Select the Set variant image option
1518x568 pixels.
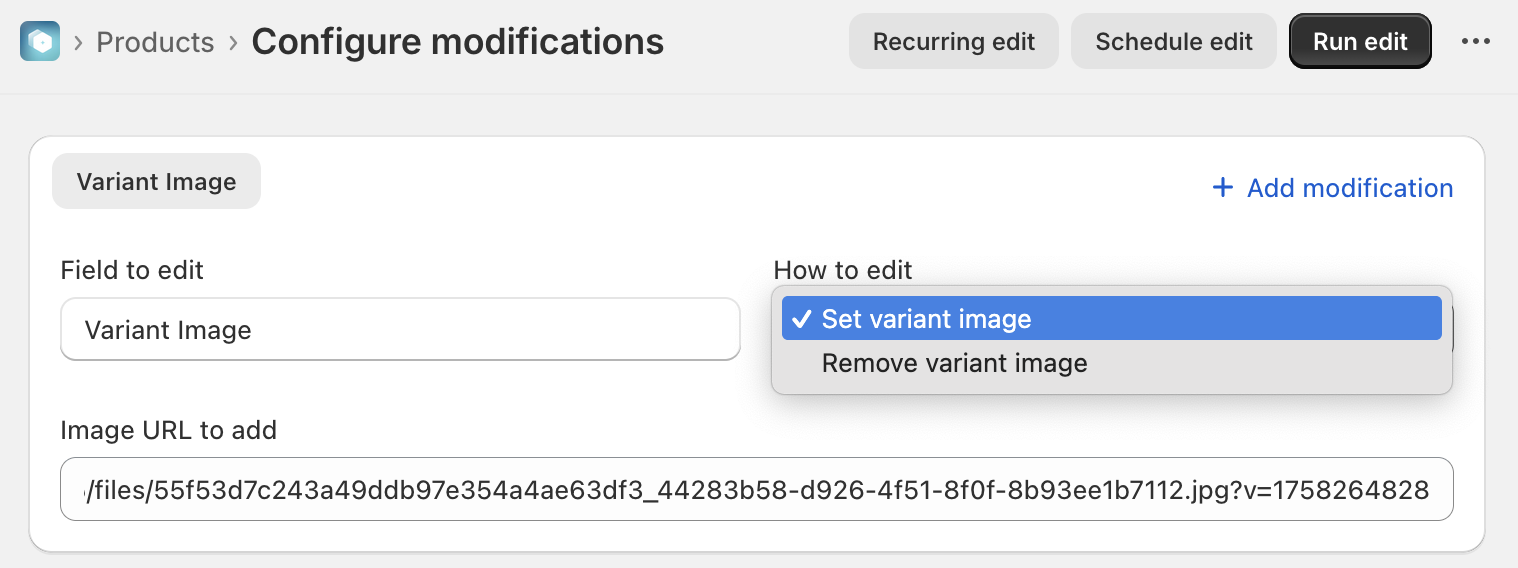click(926, 319)
